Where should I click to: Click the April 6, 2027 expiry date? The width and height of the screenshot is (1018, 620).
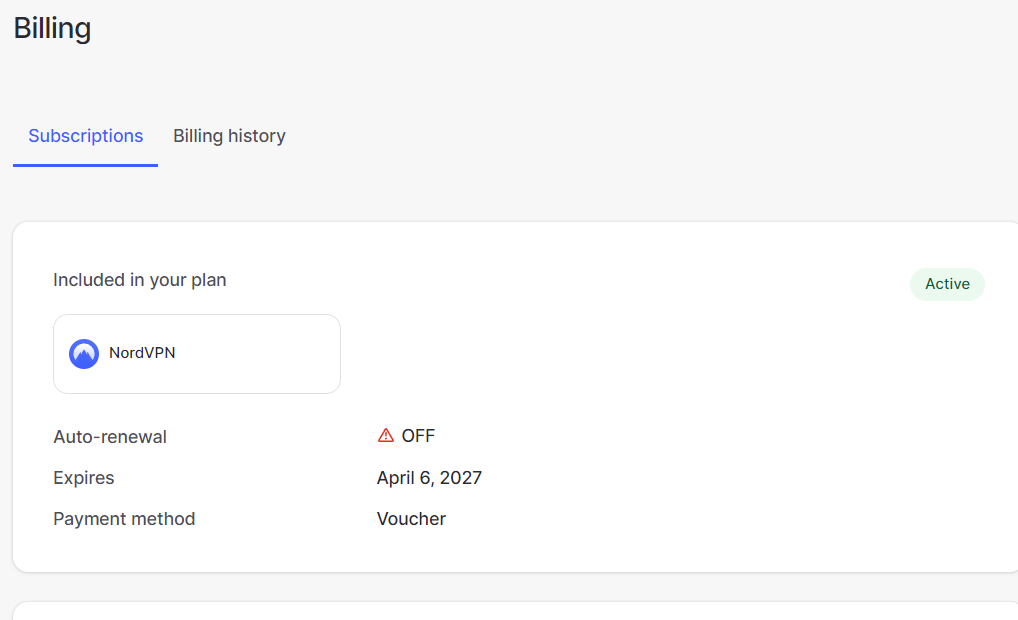(x=429, y=478)
